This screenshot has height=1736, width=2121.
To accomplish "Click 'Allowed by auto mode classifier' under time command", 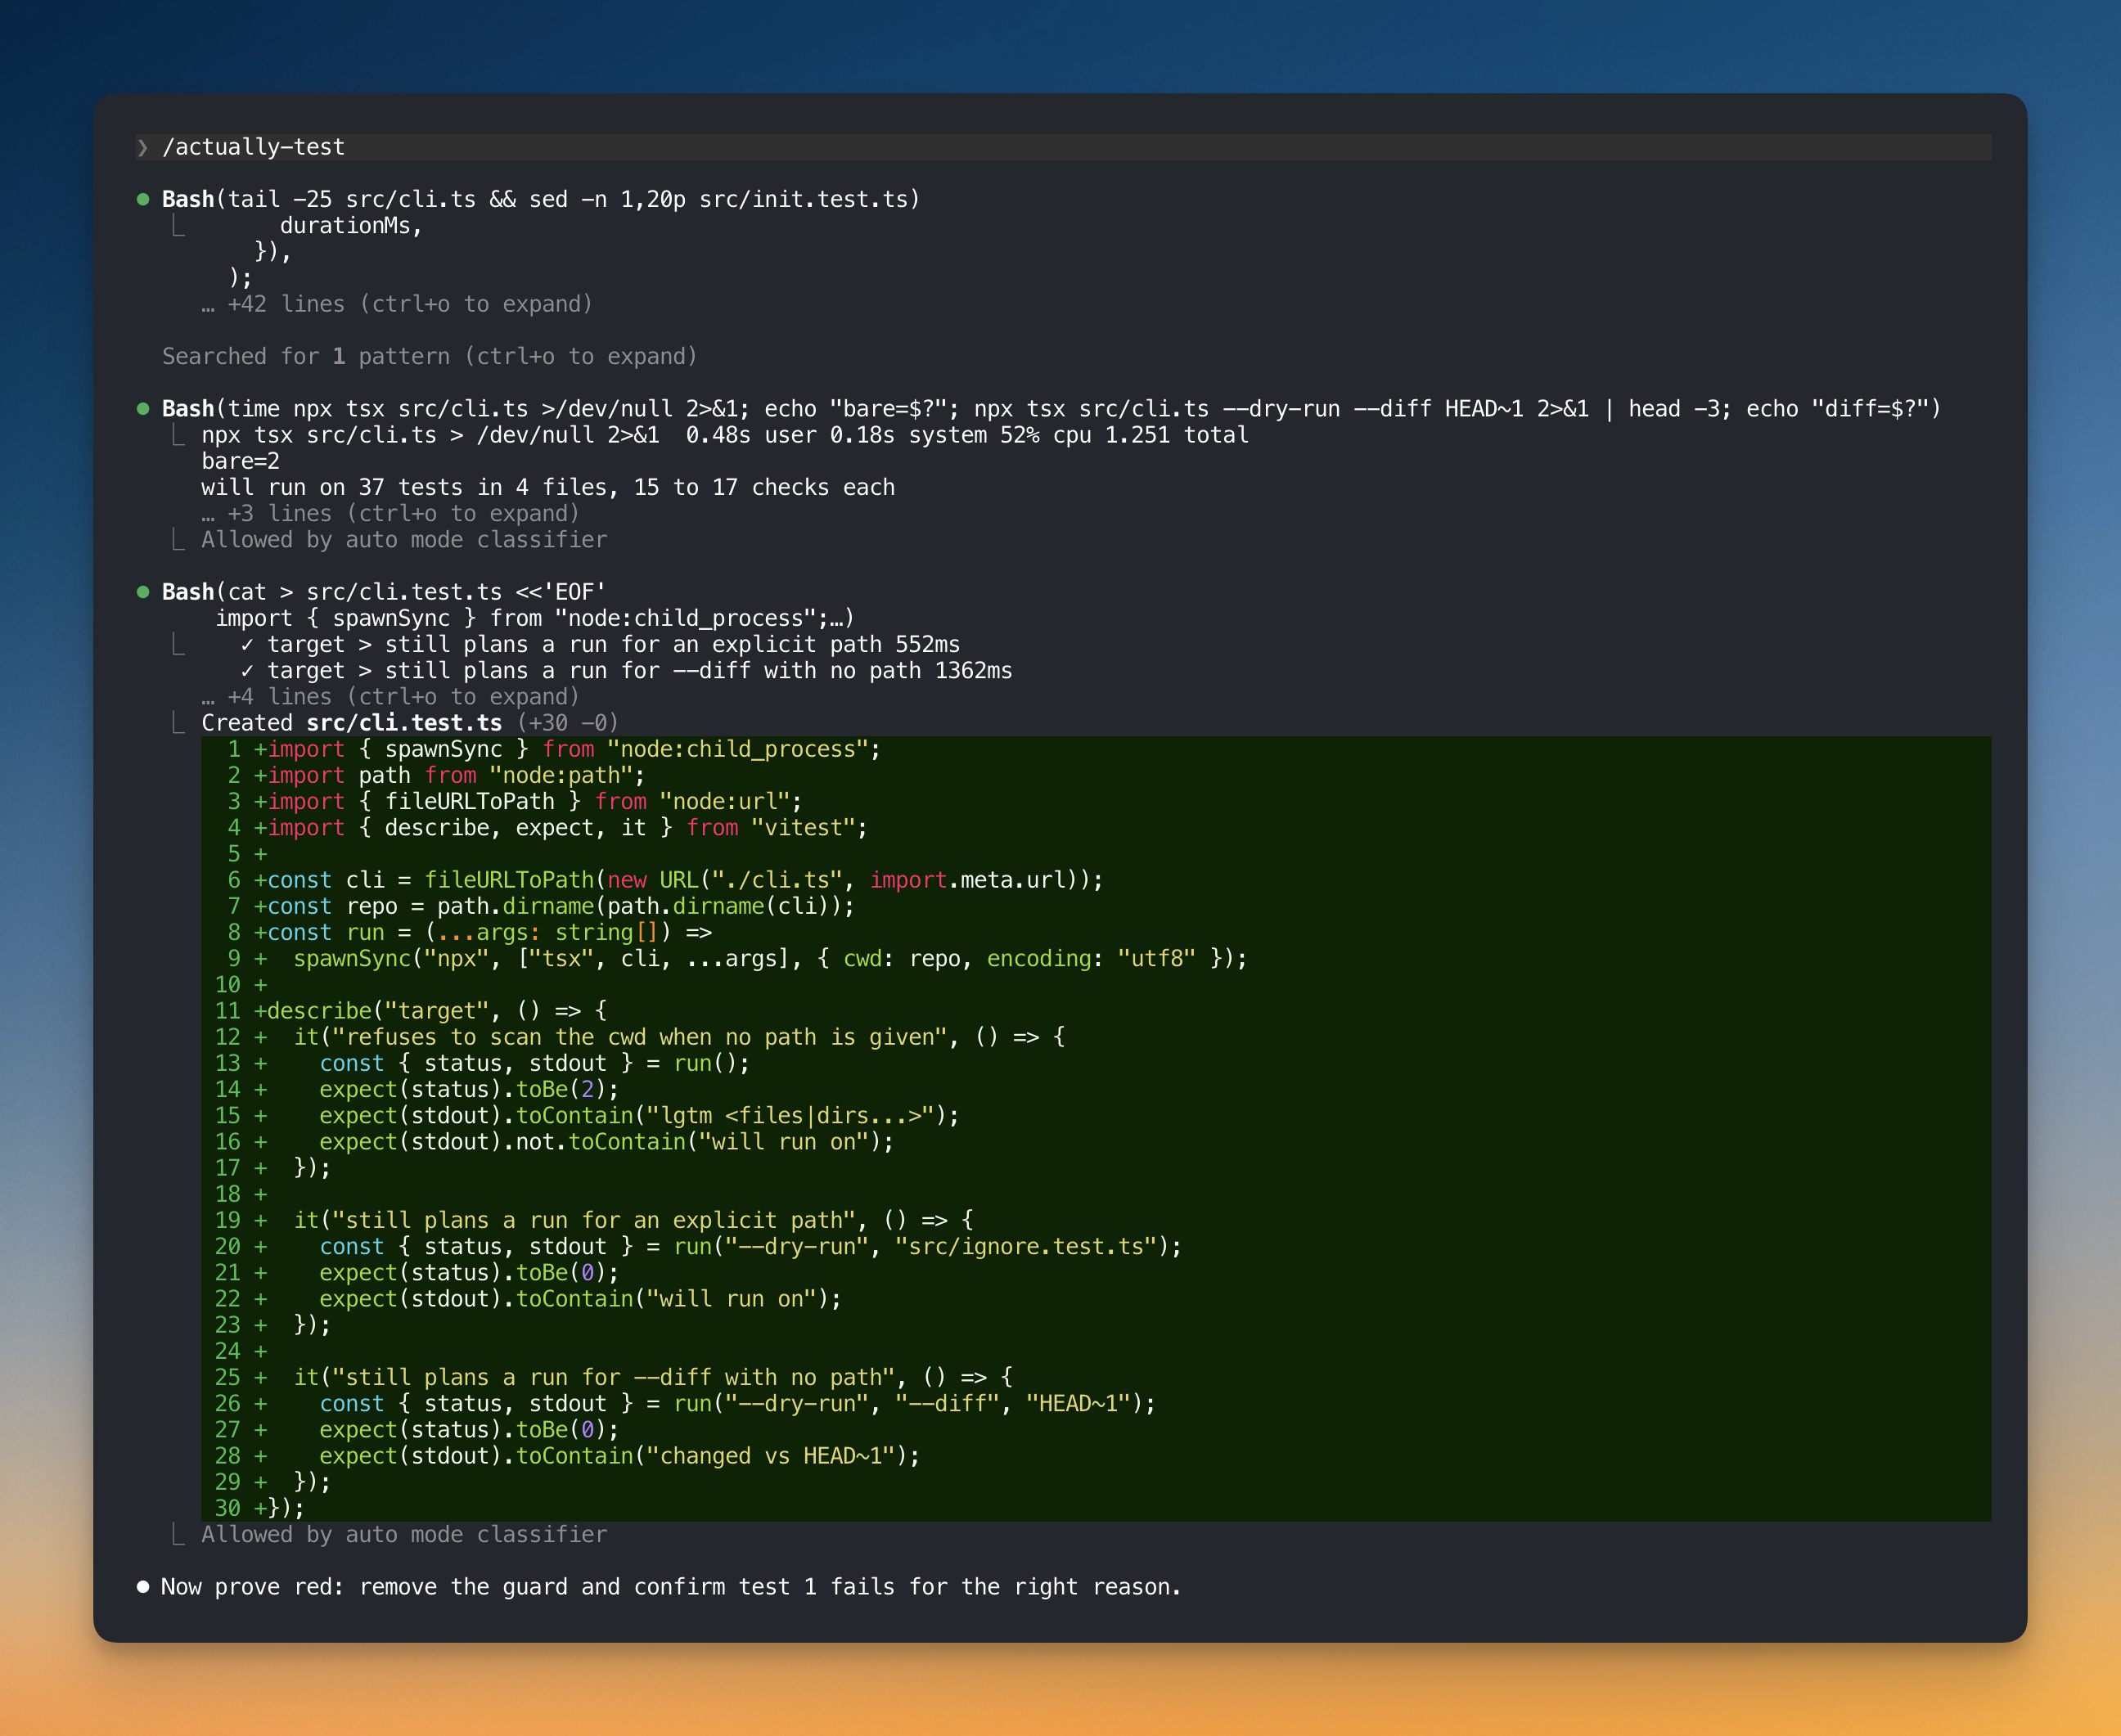I will (x=404, y=539).
